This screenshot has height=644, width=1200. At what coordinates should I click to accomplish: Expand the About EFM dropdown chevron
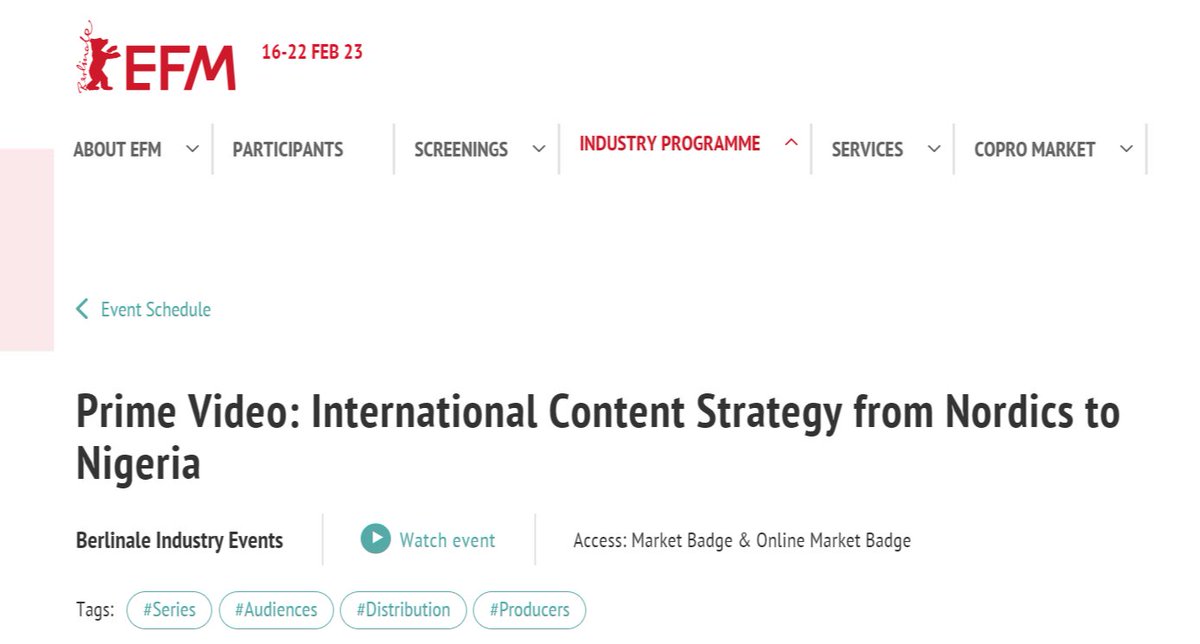[x=192, y=149]
